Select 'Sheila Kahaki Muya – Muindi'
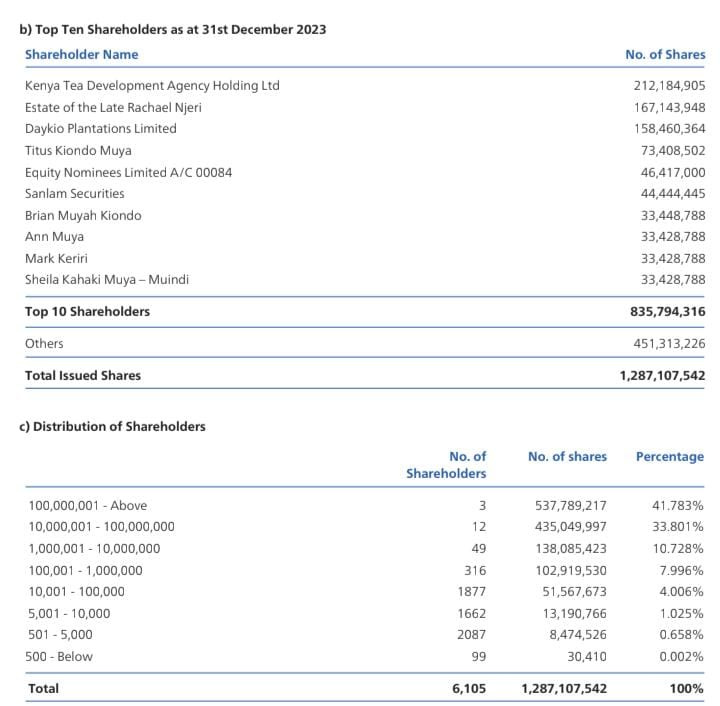The width and height of the screenshot is (720, 706). click(x=107, y=280)
